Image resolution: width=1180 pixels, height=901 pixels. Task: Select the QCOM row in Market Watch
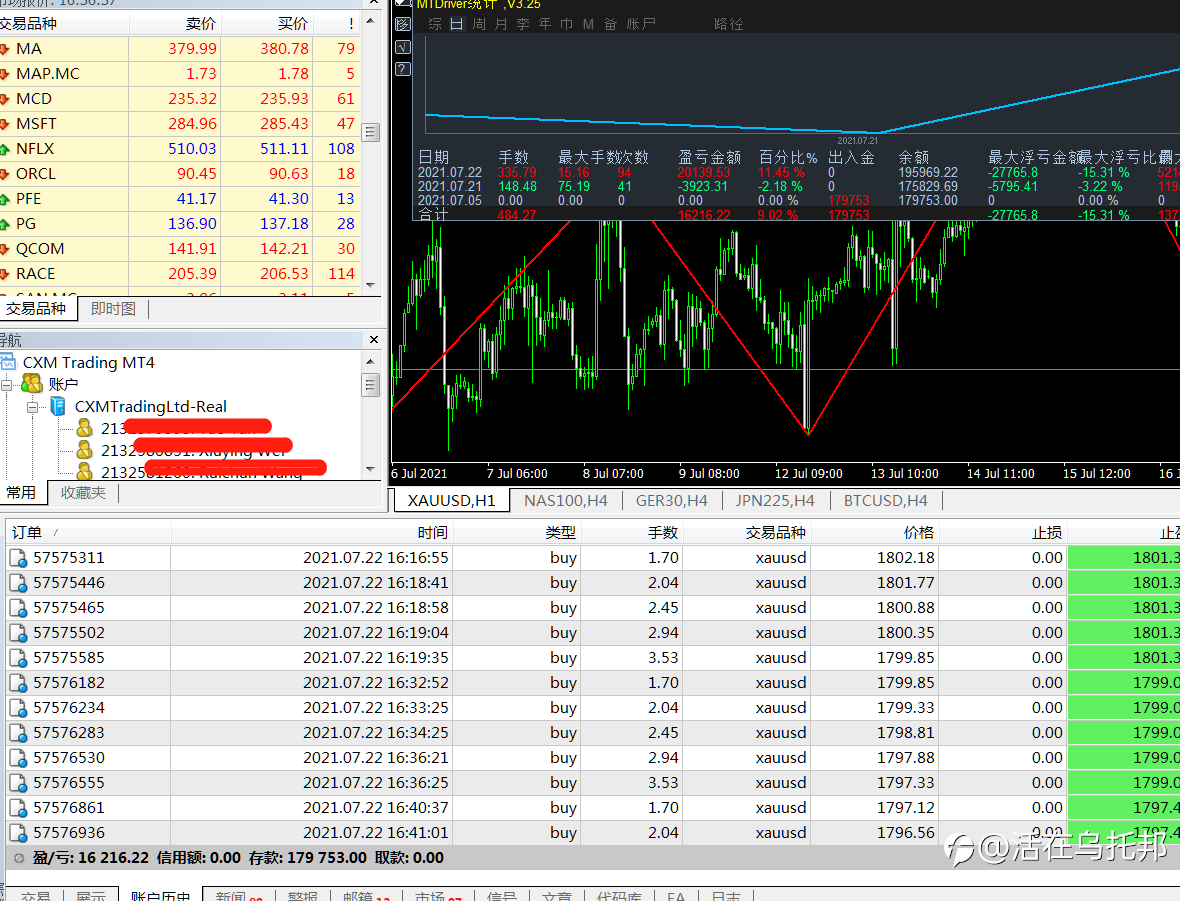[40, 249]
